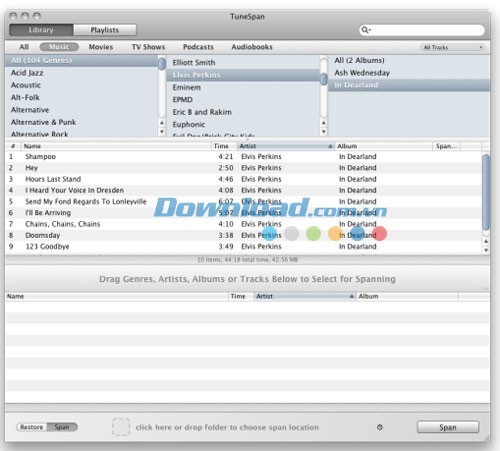Select All (2 Albums) row
500x451 pixels.
(409, 60)
